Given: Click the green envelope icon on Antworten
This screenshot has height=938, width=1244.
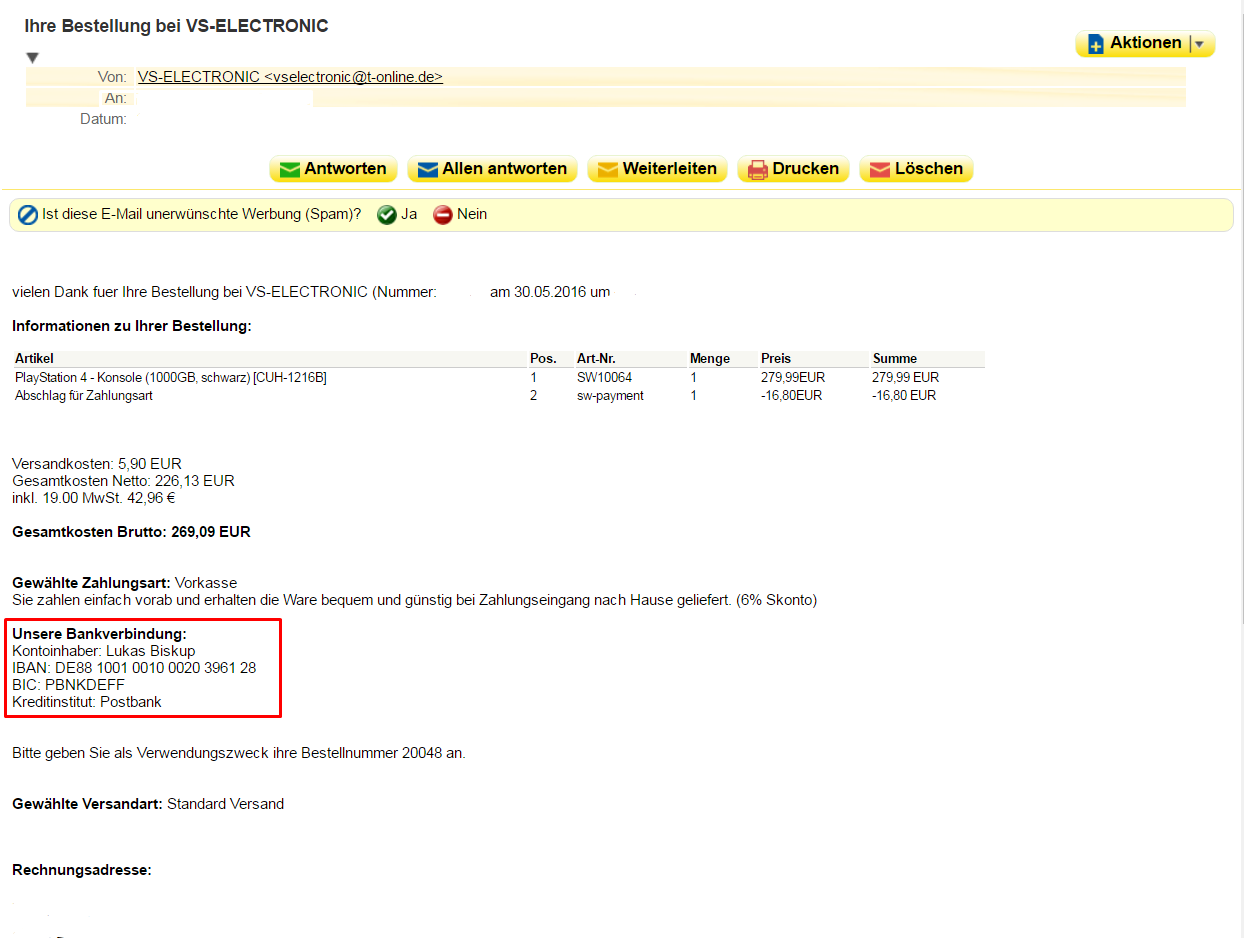Looking at the screenshot, I should pos(289,170).
